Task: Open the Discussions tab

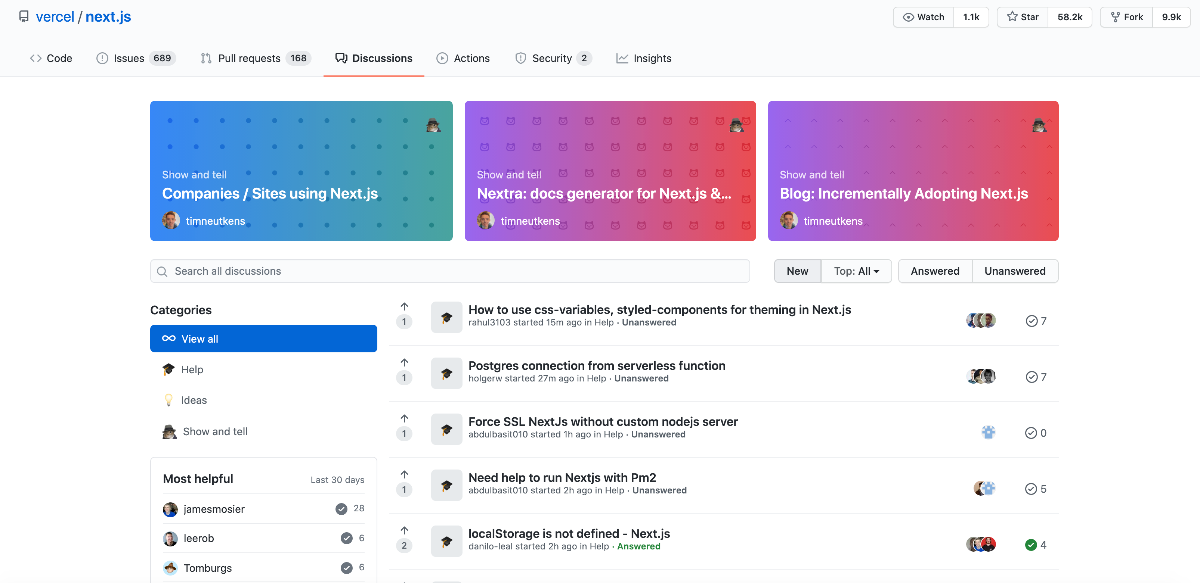Action: [374, 58]
